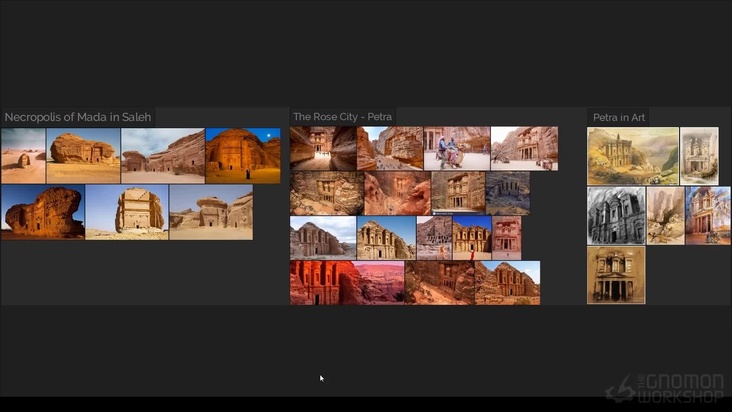
Task: Pick the pink-tinted Treasury narrow photo
Action: point(507,238)
